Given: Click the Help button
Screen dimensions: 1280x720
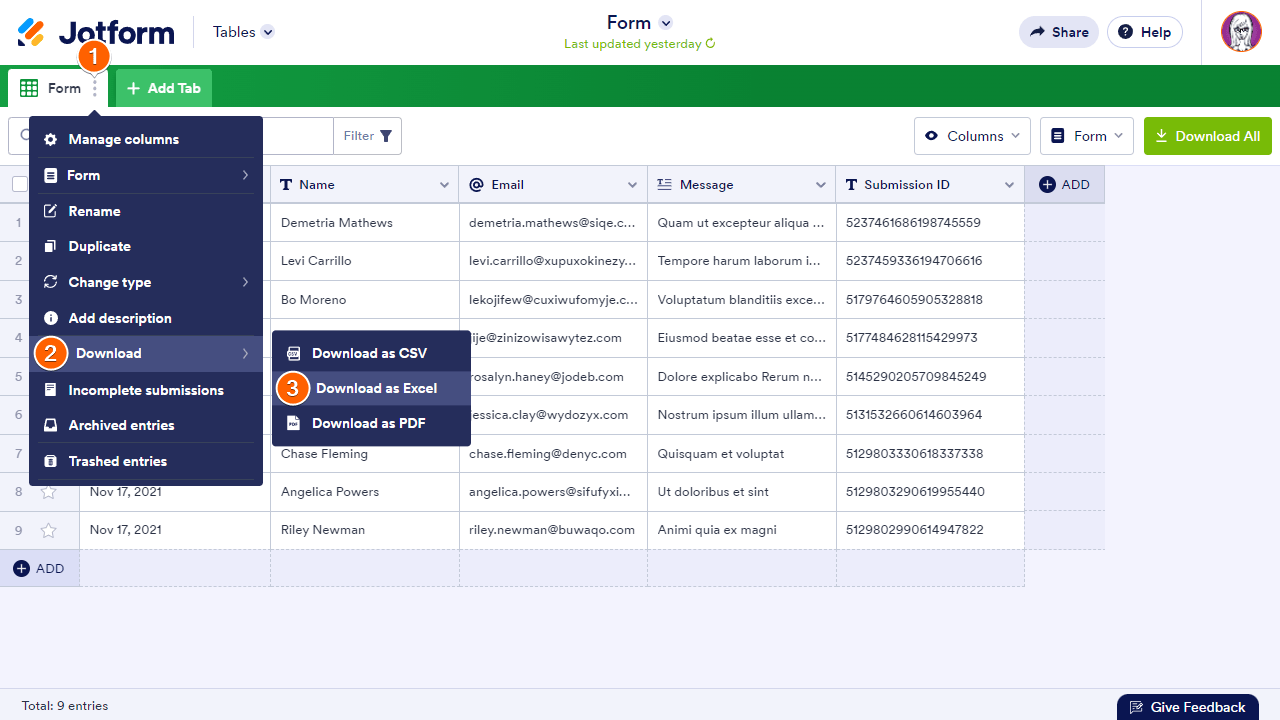Looking at the screenshot, I should (1145, 32).
